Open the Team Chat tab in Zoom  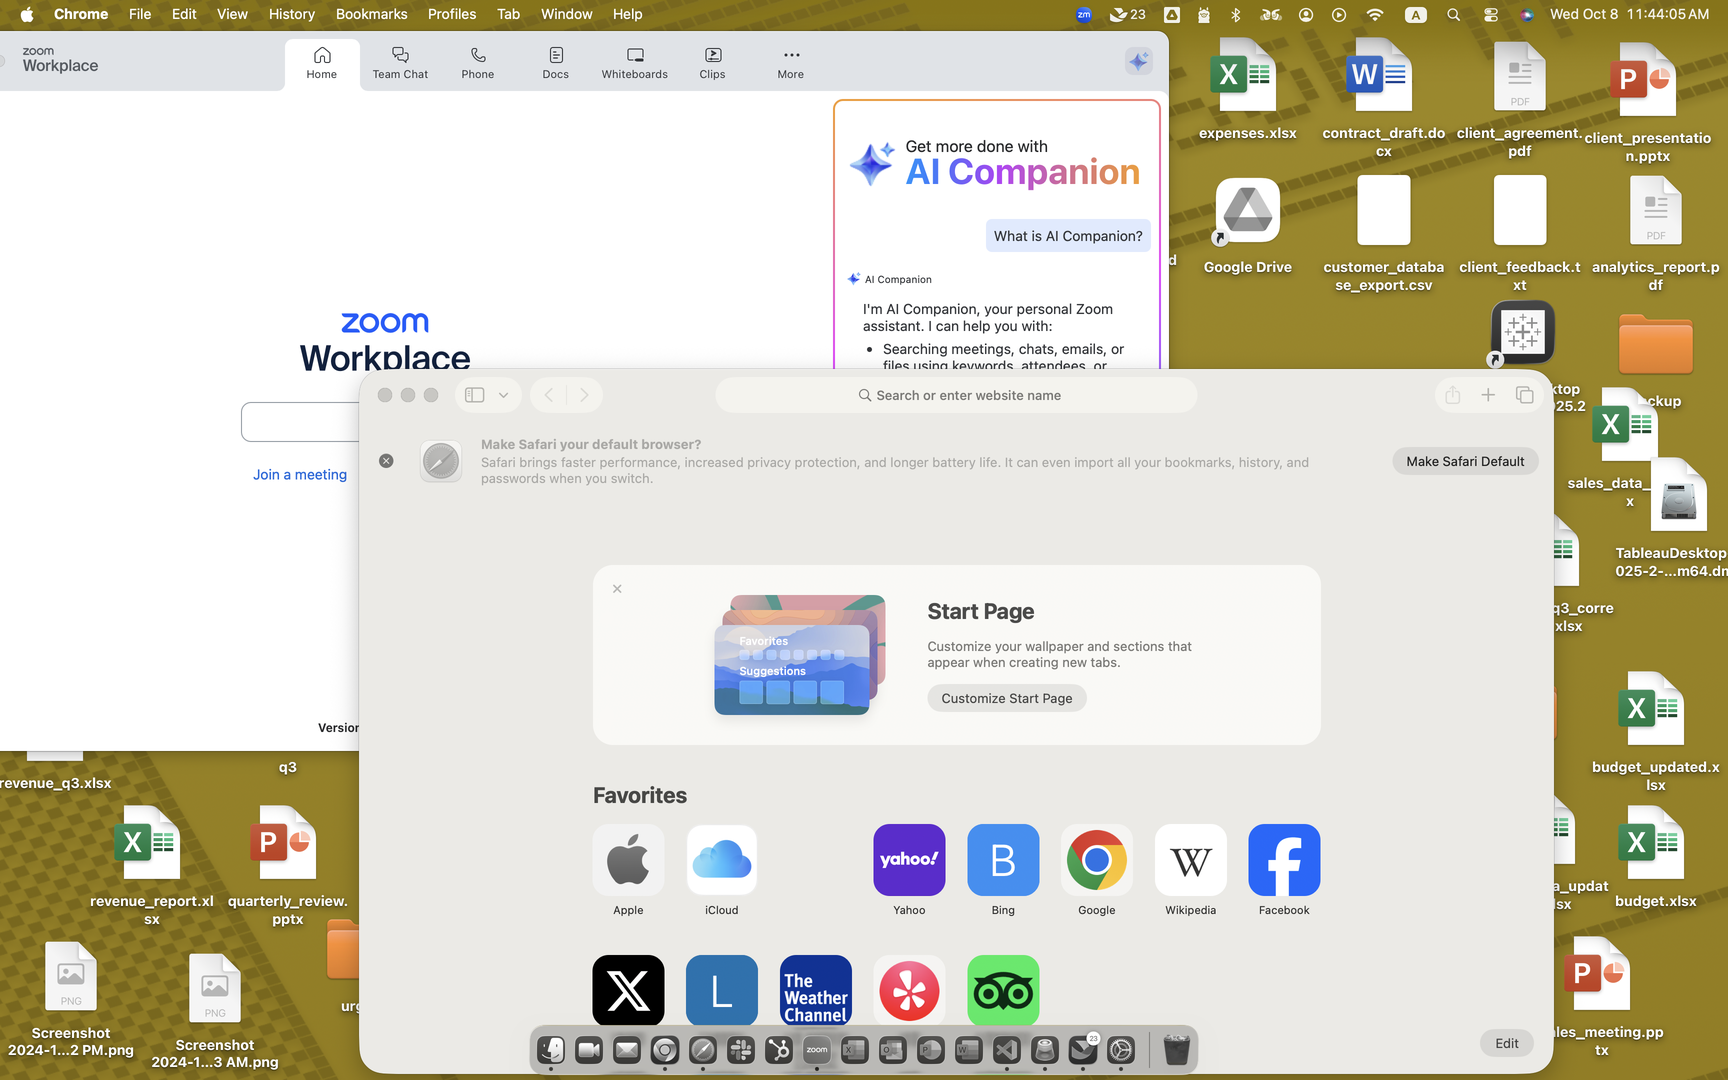400,62
